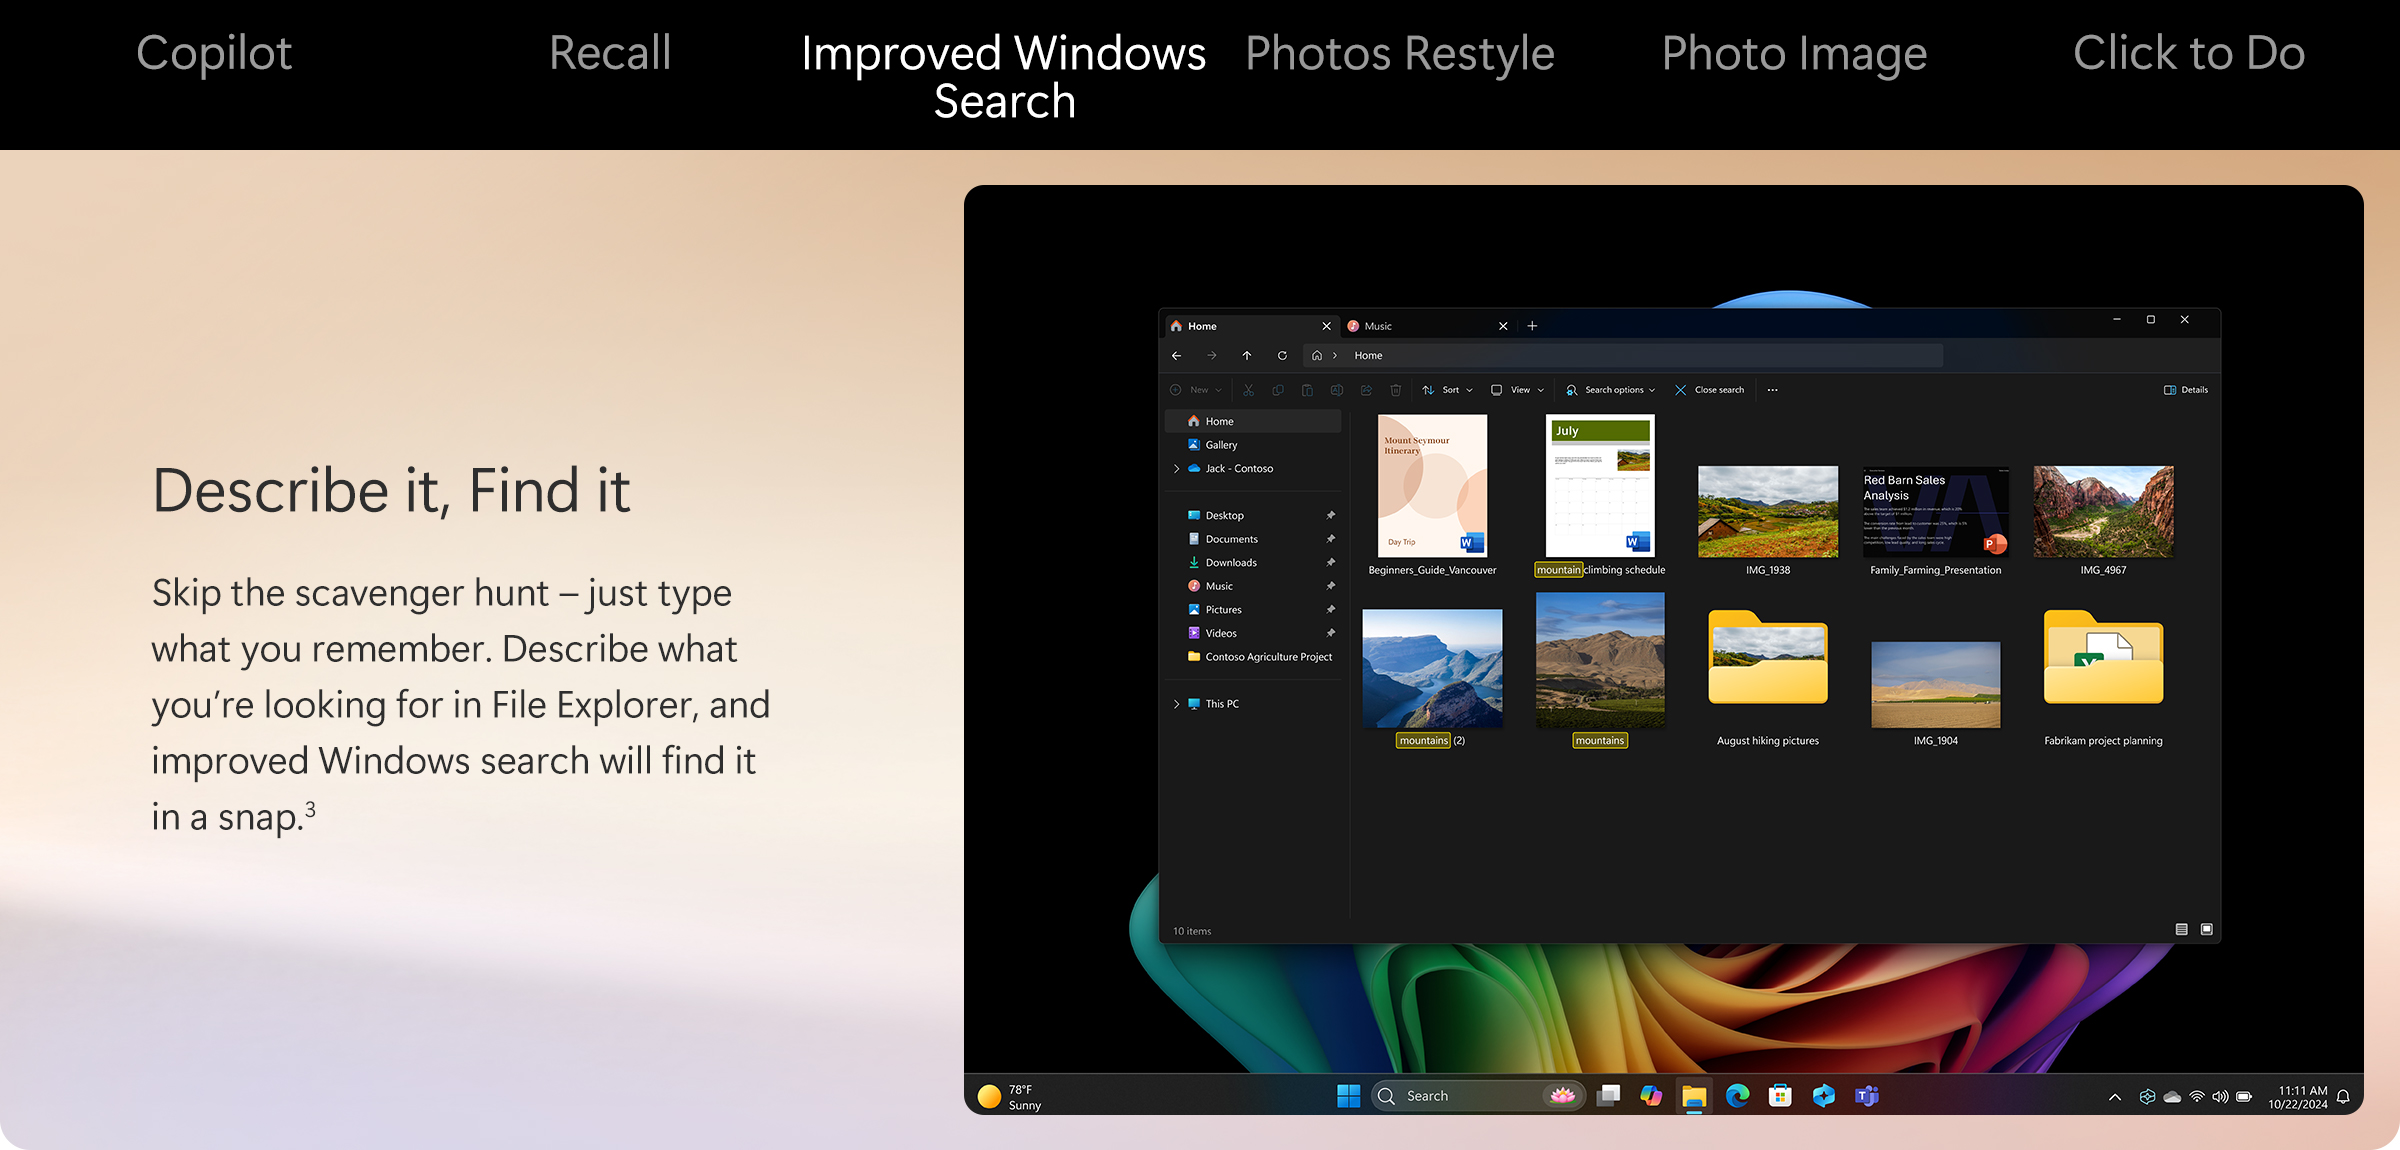This screenshot has width=2400, height=1150.
Task: Open Microsoft Edge from the taskbar
Action: tap(1737, 1096)
